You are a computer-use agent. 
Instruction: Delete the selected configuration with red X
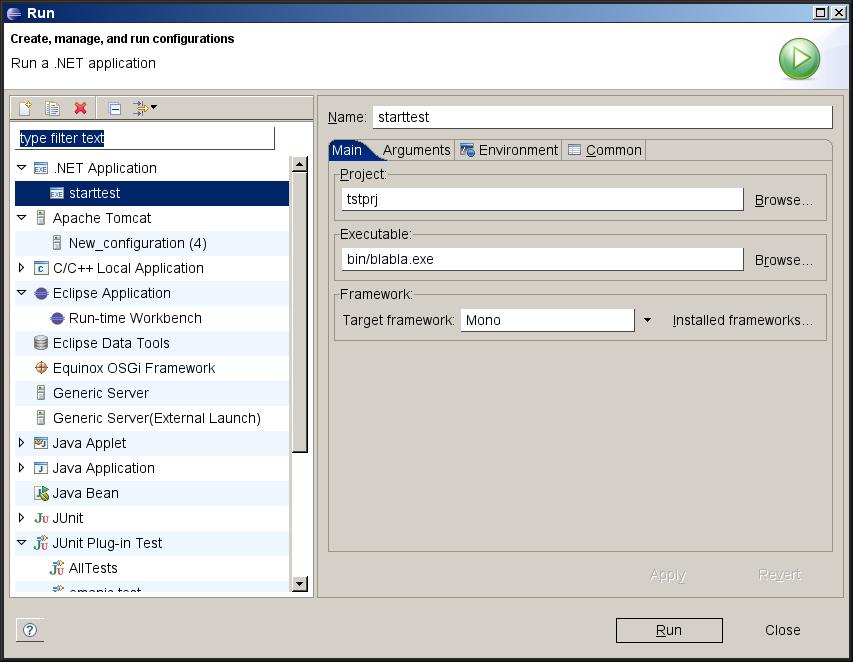coord(81,108)
